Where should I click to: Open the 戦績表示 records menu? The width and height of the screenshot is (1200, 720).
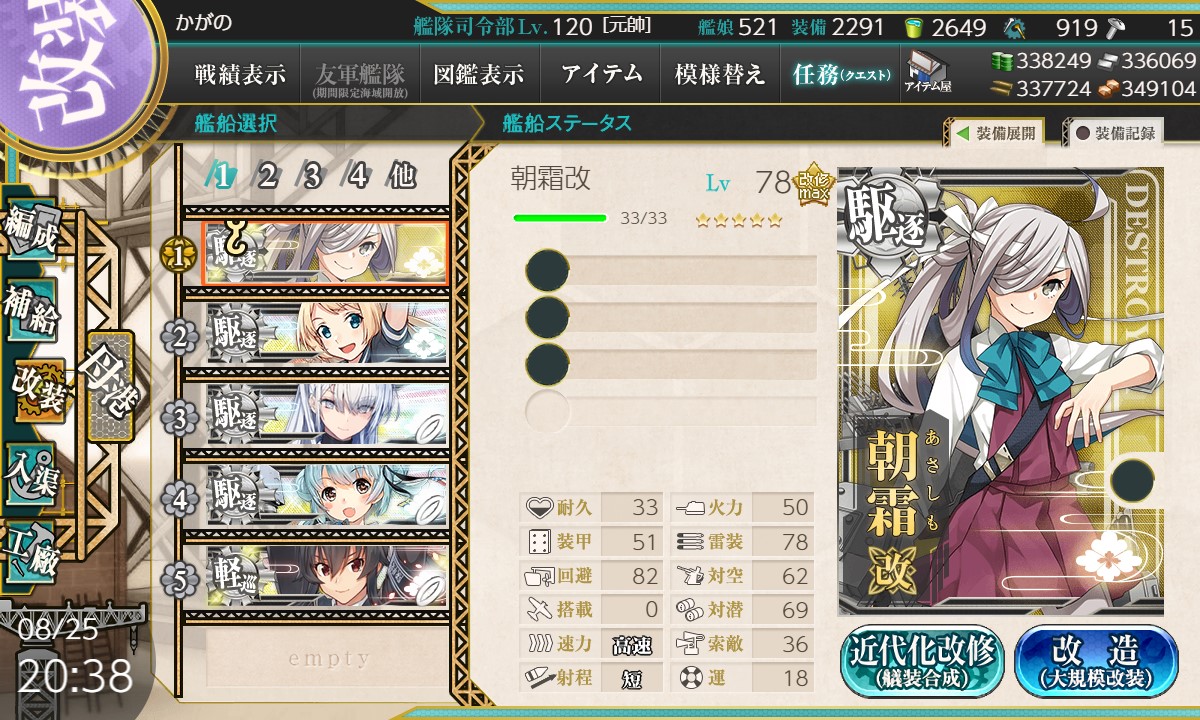click(x=240, y=74)
